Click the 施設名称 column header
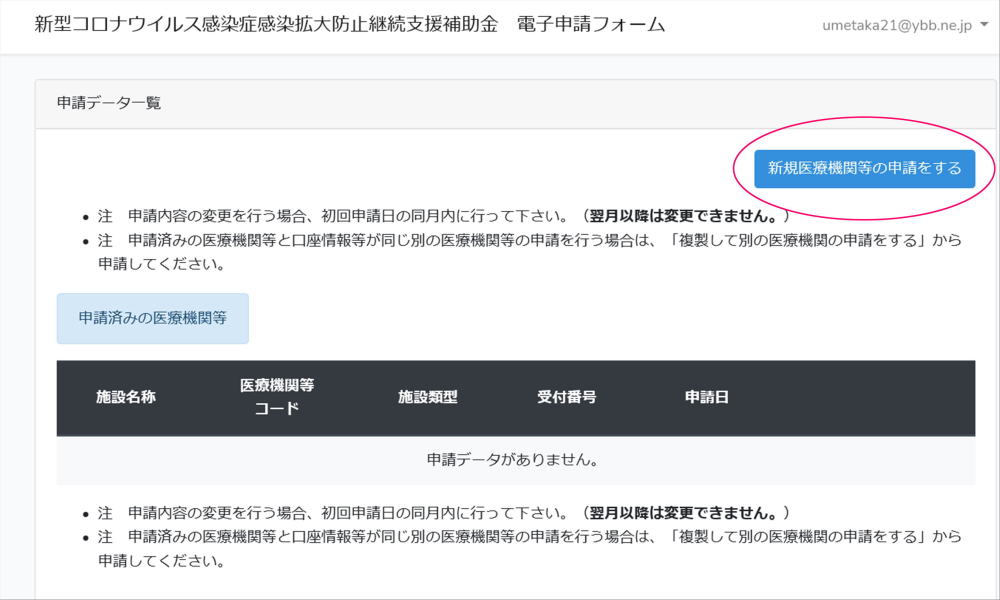The width and height of the screenshot is (1000, 600). (x=125, y=397)
